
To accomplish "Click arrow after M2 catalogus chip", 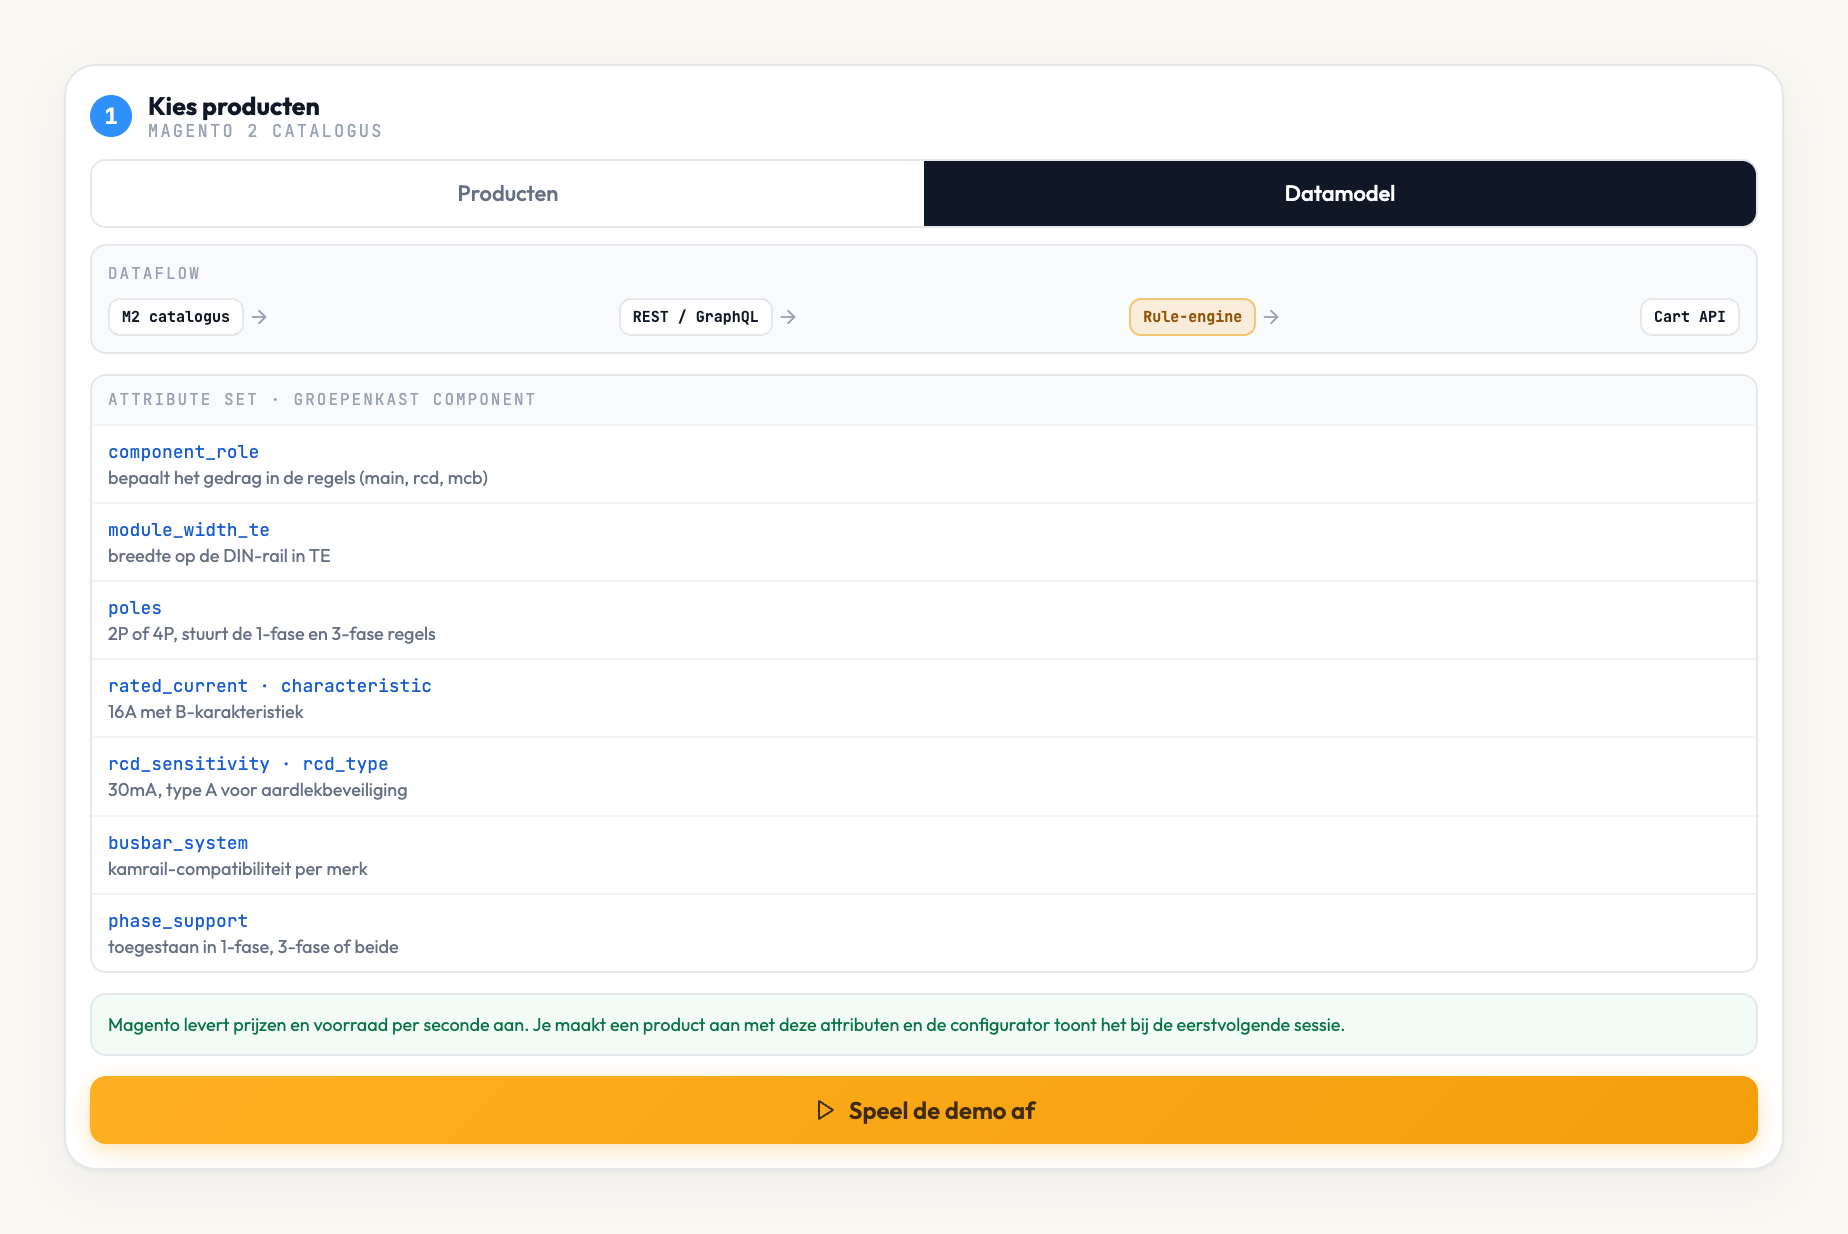I will click(260, 317).
